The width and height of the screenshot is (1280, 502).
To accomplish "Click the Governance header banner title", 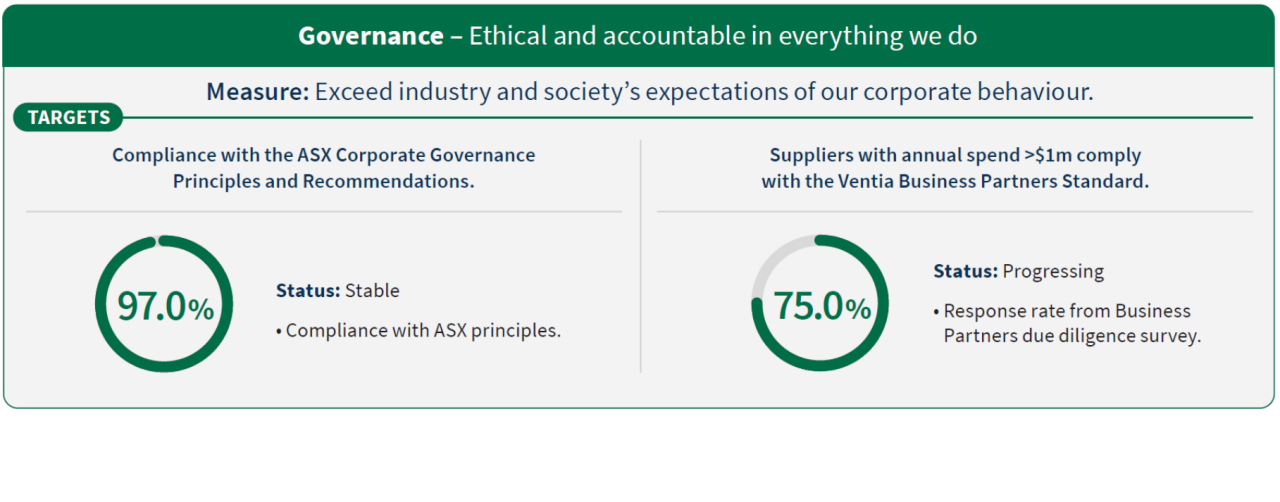I will click(637, 37).
